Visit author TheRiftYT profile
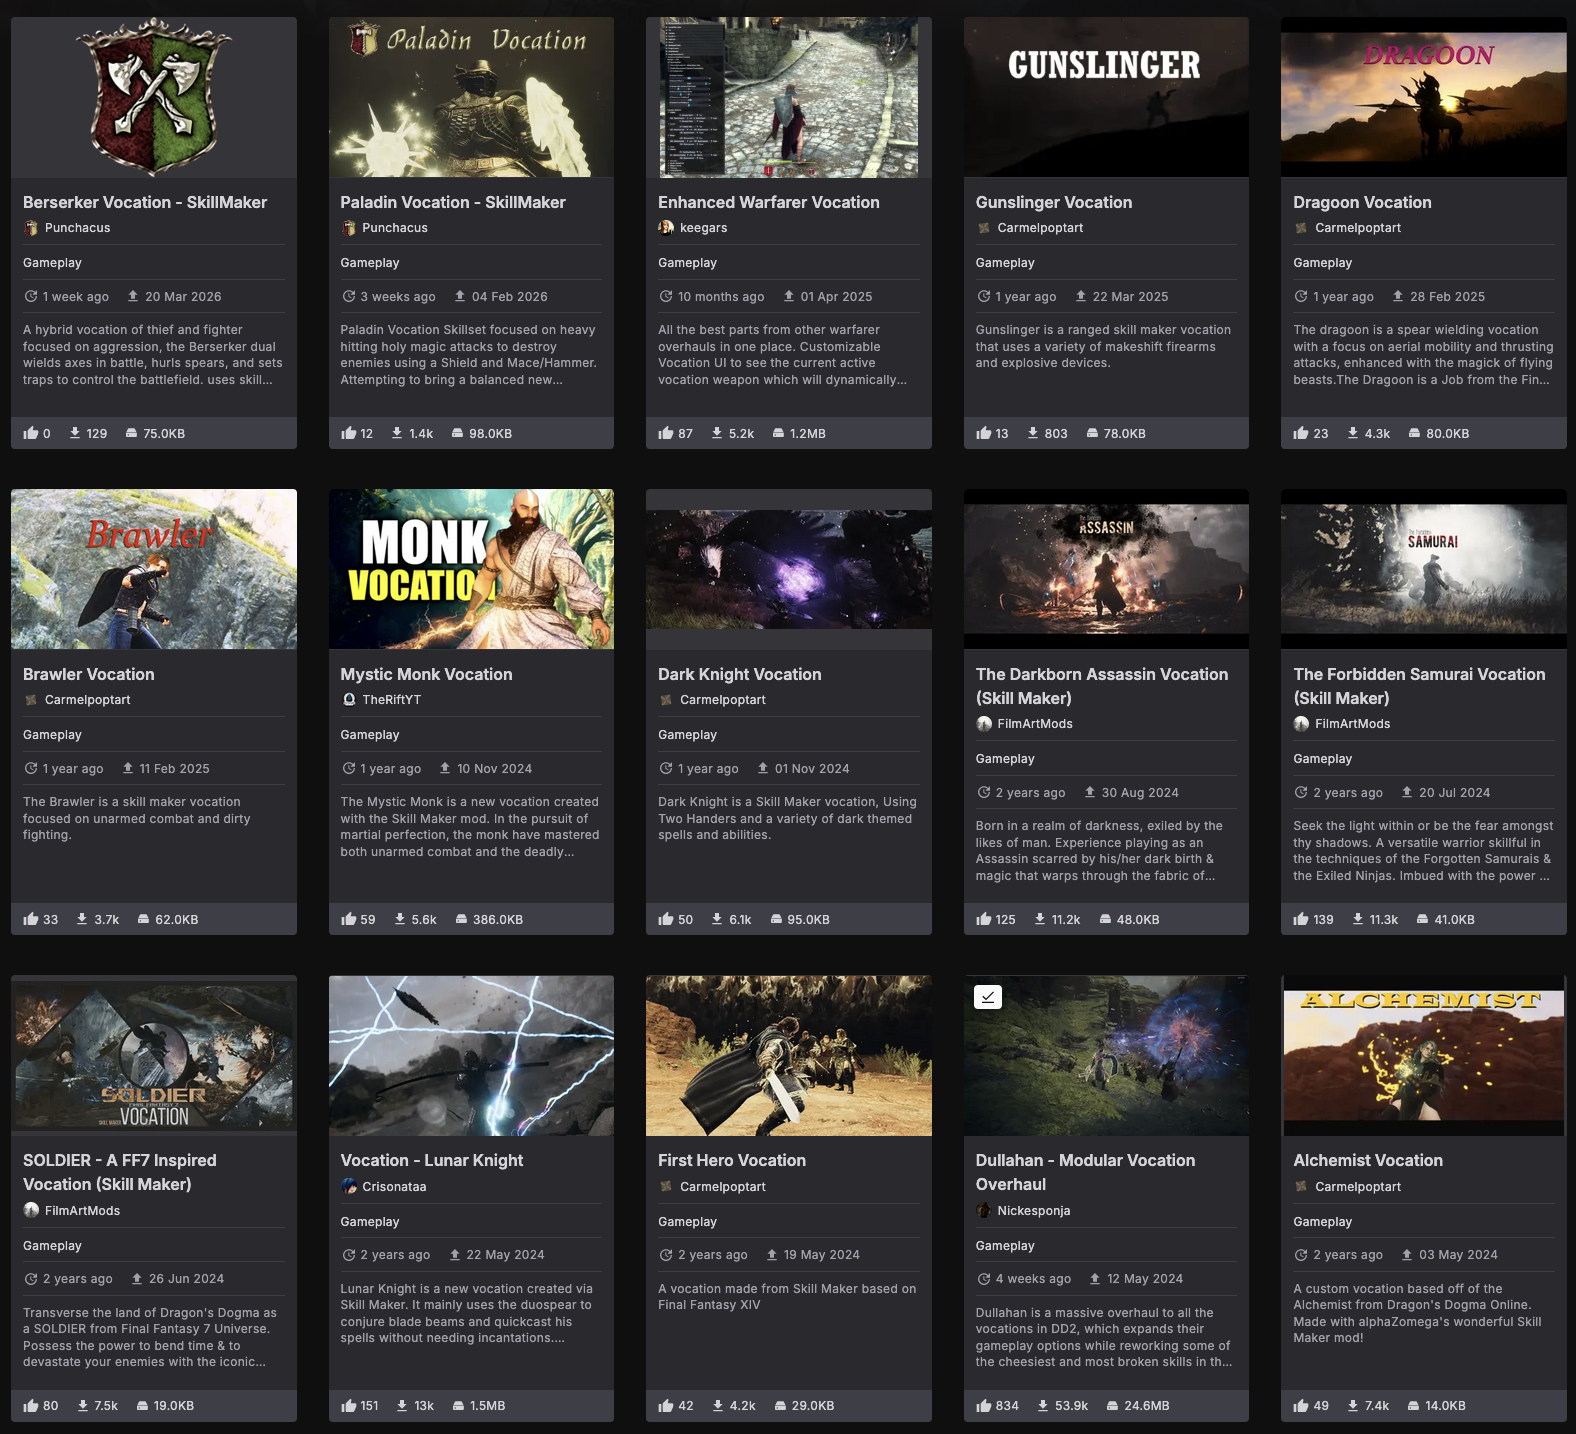This screenshot has height=1434, width=1576. pyautogui.click(x=392, y=700)
